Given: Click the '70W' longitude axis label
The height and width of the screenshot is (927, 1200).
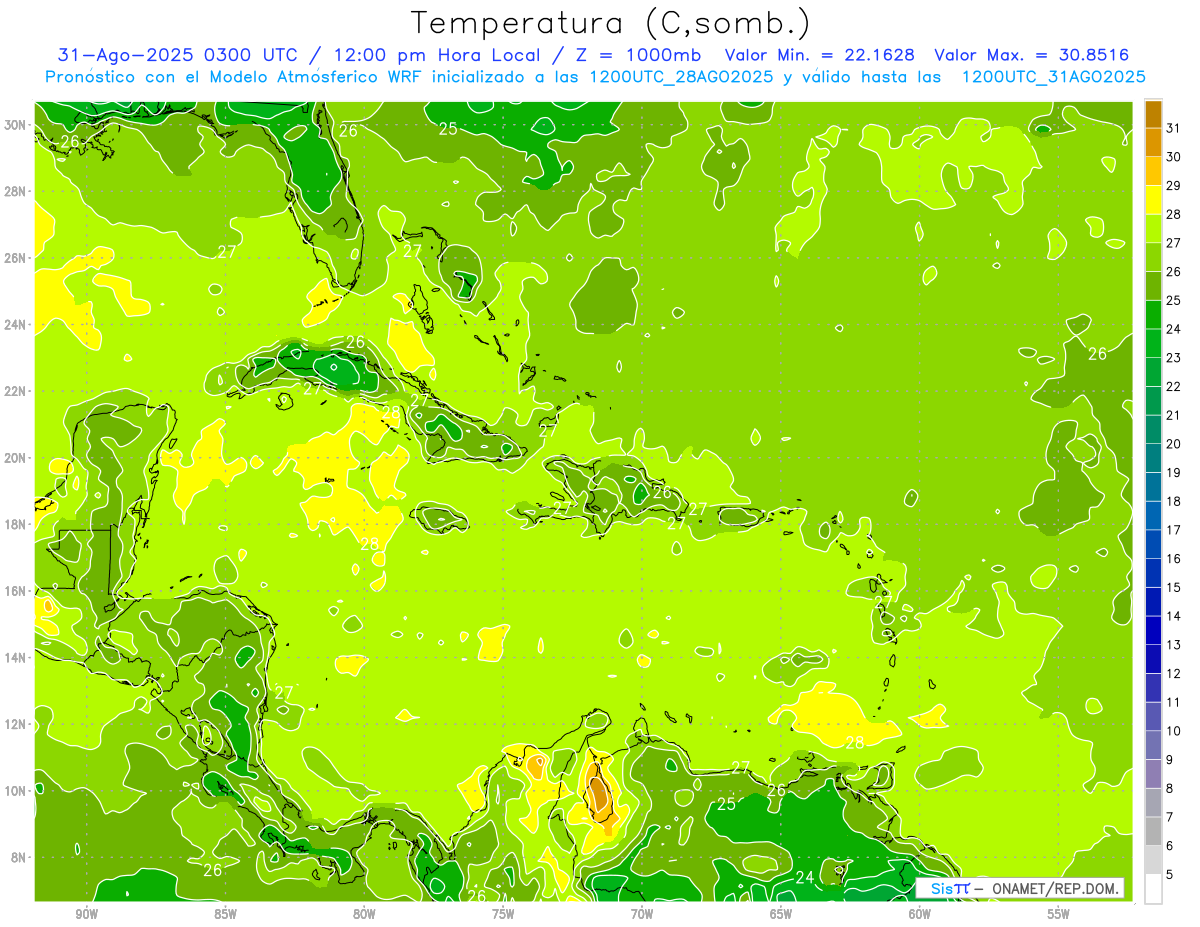Looking at the screenshot, I should [642, 915].
